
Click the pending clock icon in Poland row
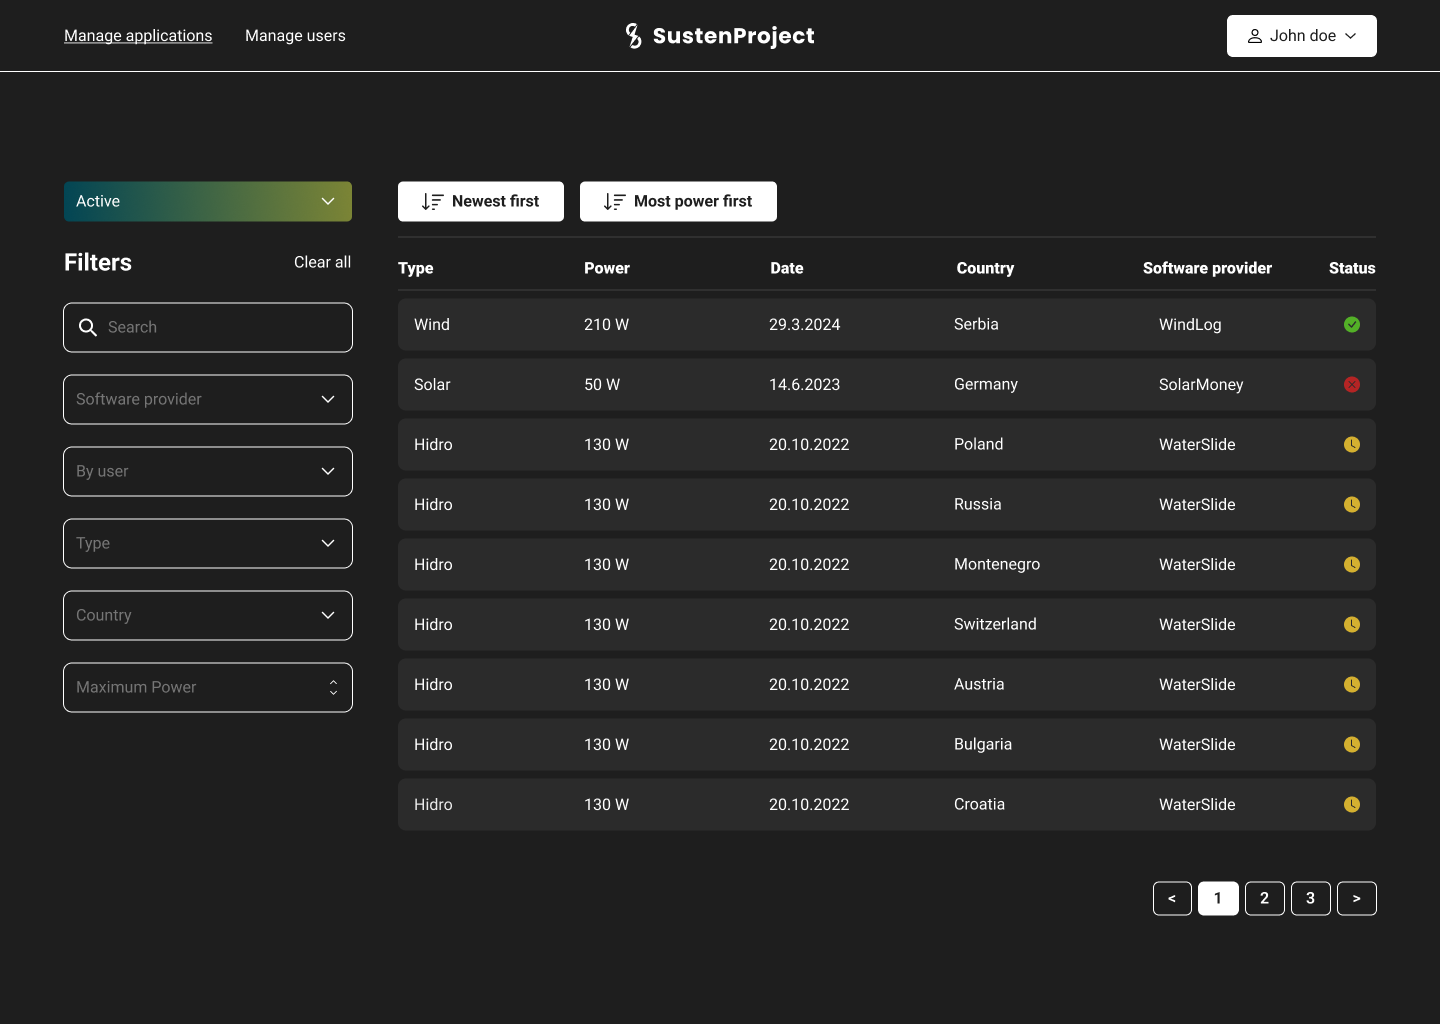tap(1351, 445)
